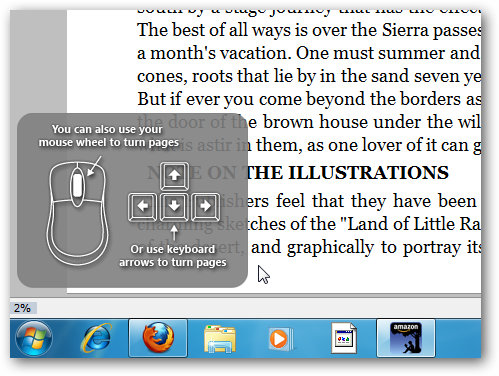The width and height of the screenshot is (499, 376).
Task: Click the up arrow key graphic
Action: pyautogui.click(x=174, y=176)
